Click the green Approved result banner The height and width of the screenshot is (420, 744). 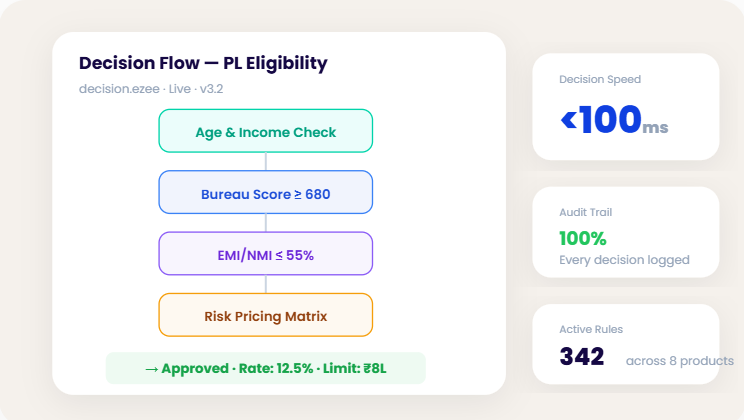[266, 368]
